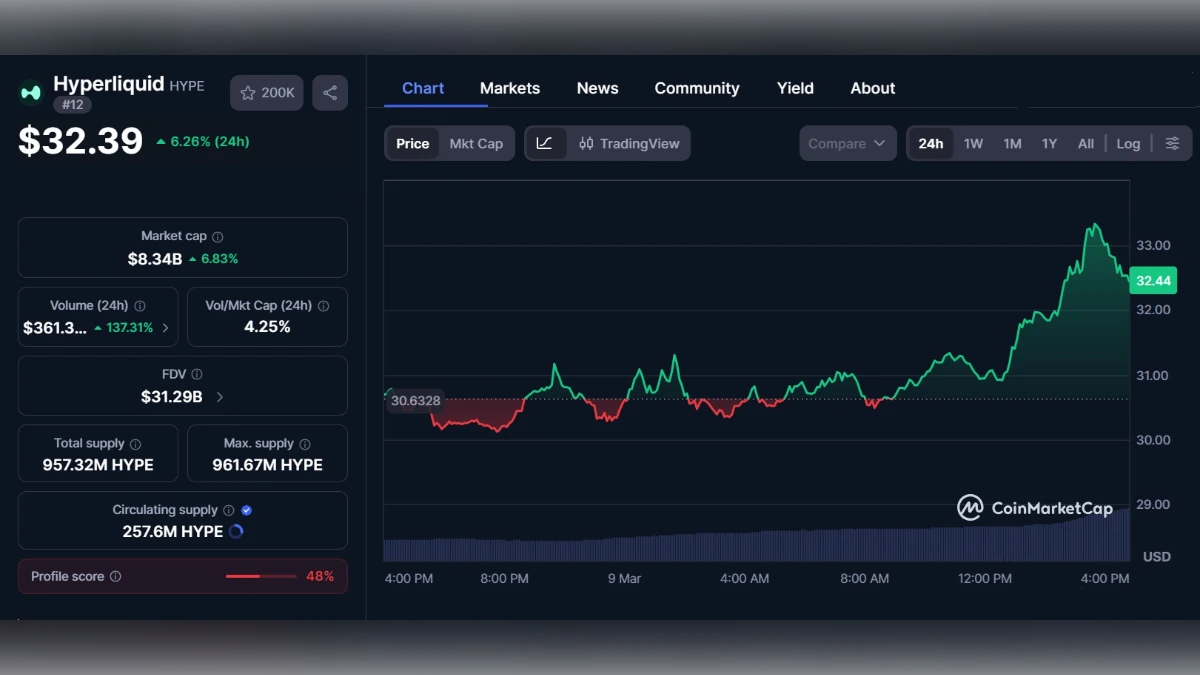Open the Community section
The width and height of the screenshot is (1200, 675).
[697, 88]
